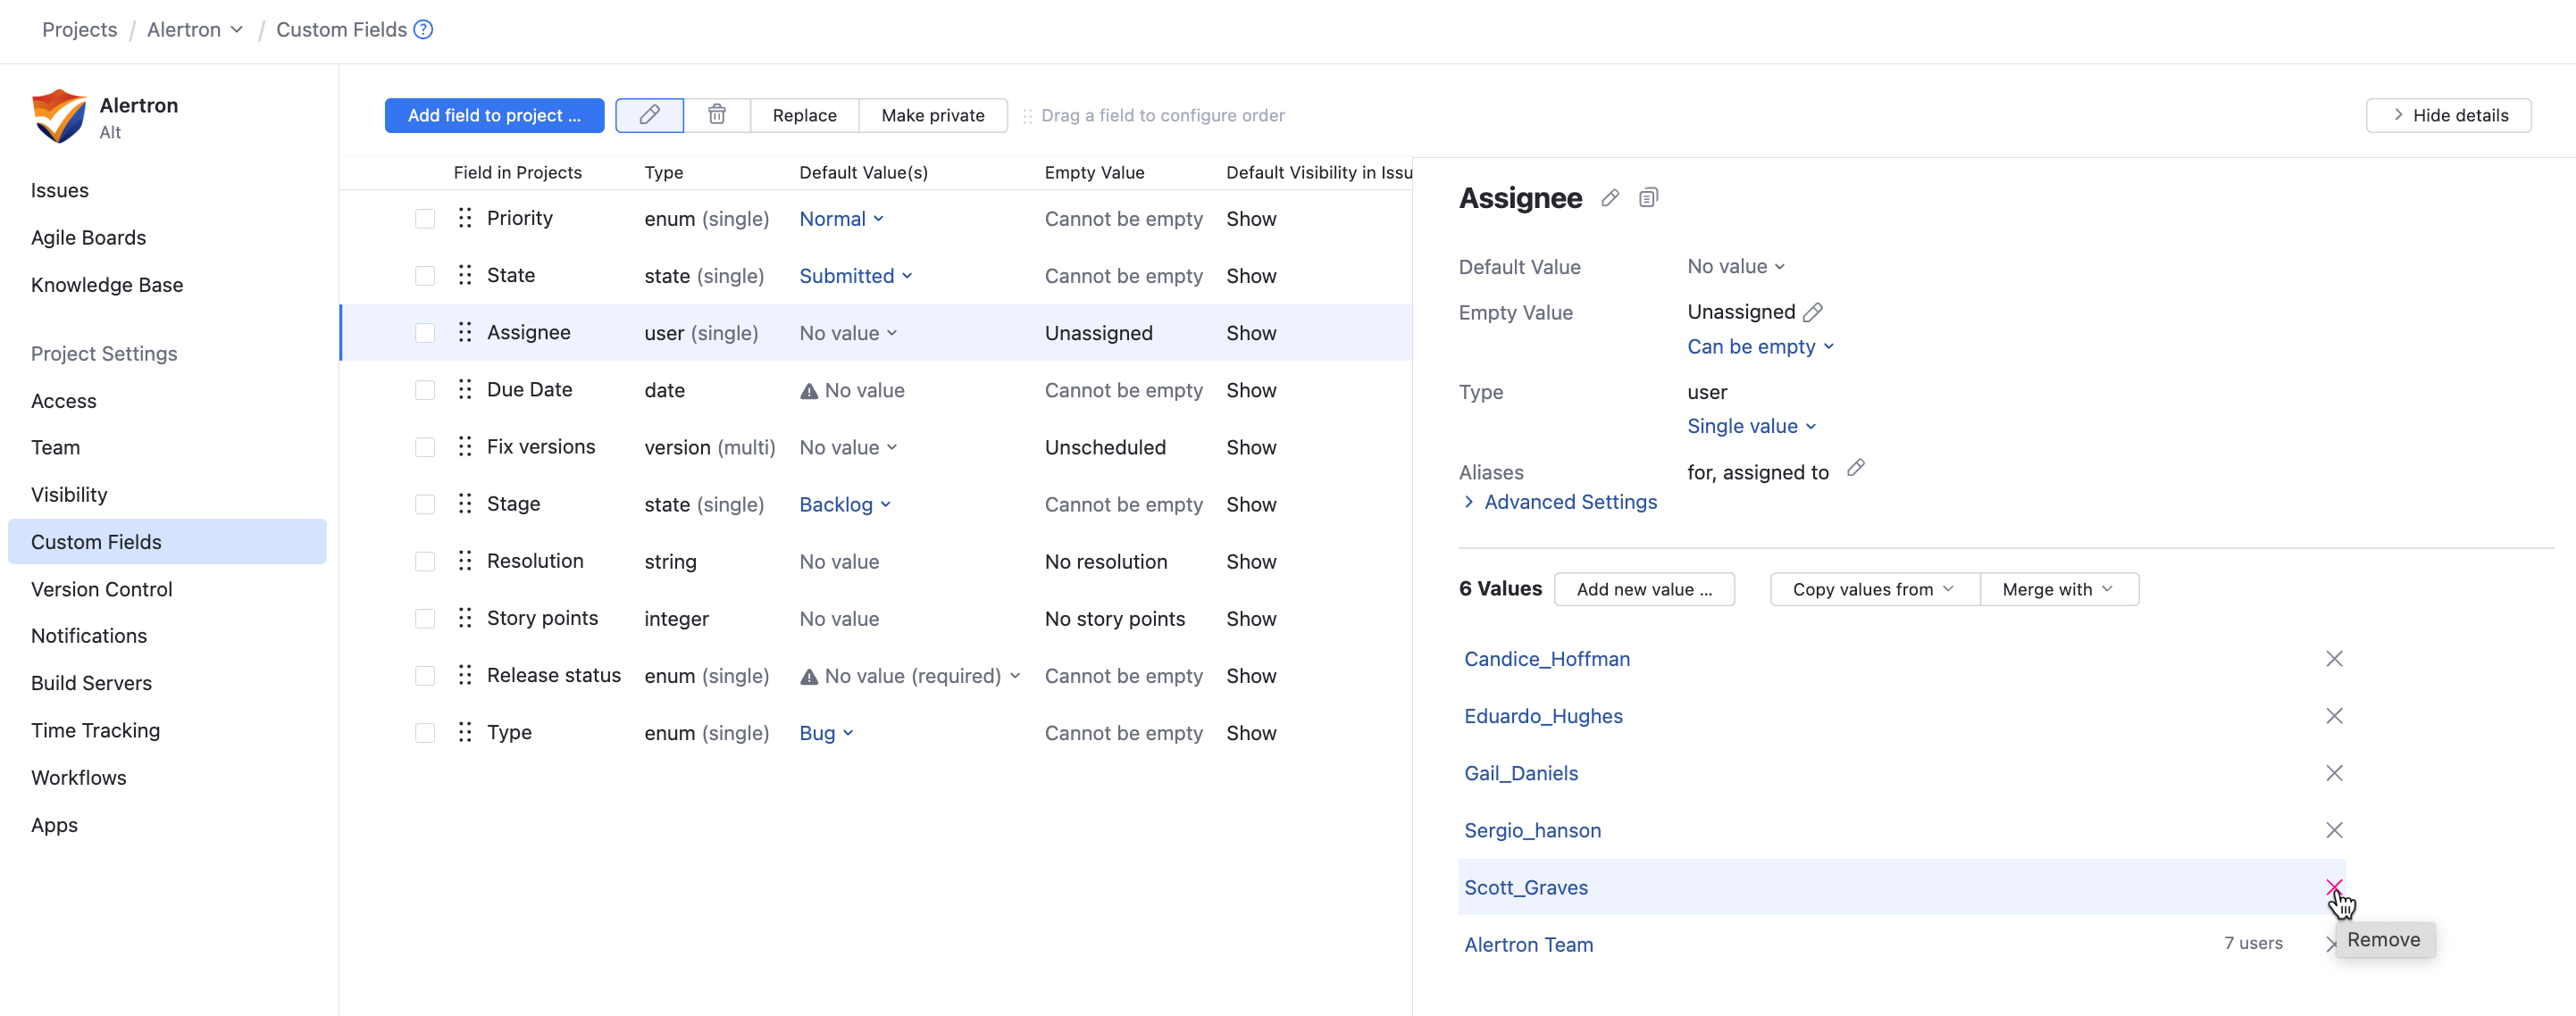Open Workflows in project settings
2576x1016 pixels.
(78, 777)
